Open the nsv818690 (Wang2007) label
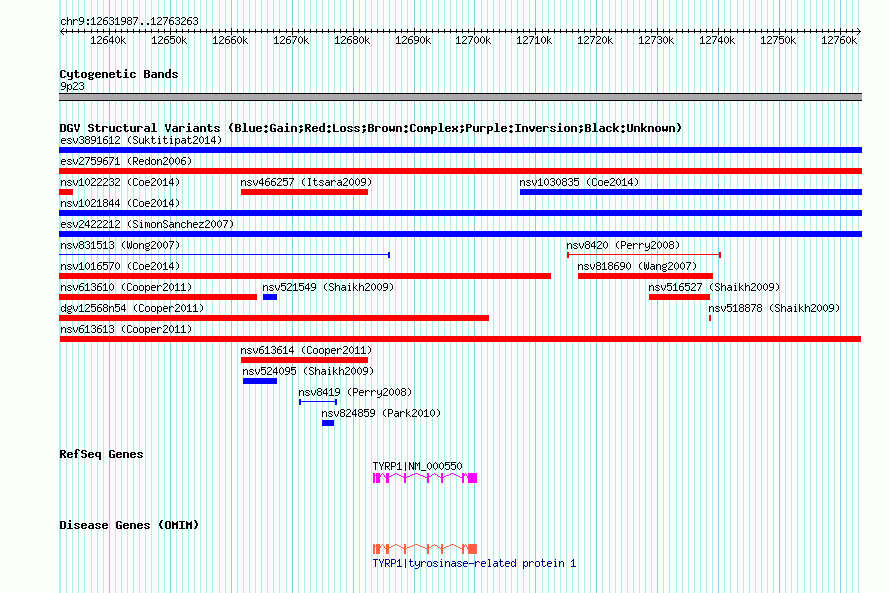This screenshot has width=890, height=593. (637, 266)
